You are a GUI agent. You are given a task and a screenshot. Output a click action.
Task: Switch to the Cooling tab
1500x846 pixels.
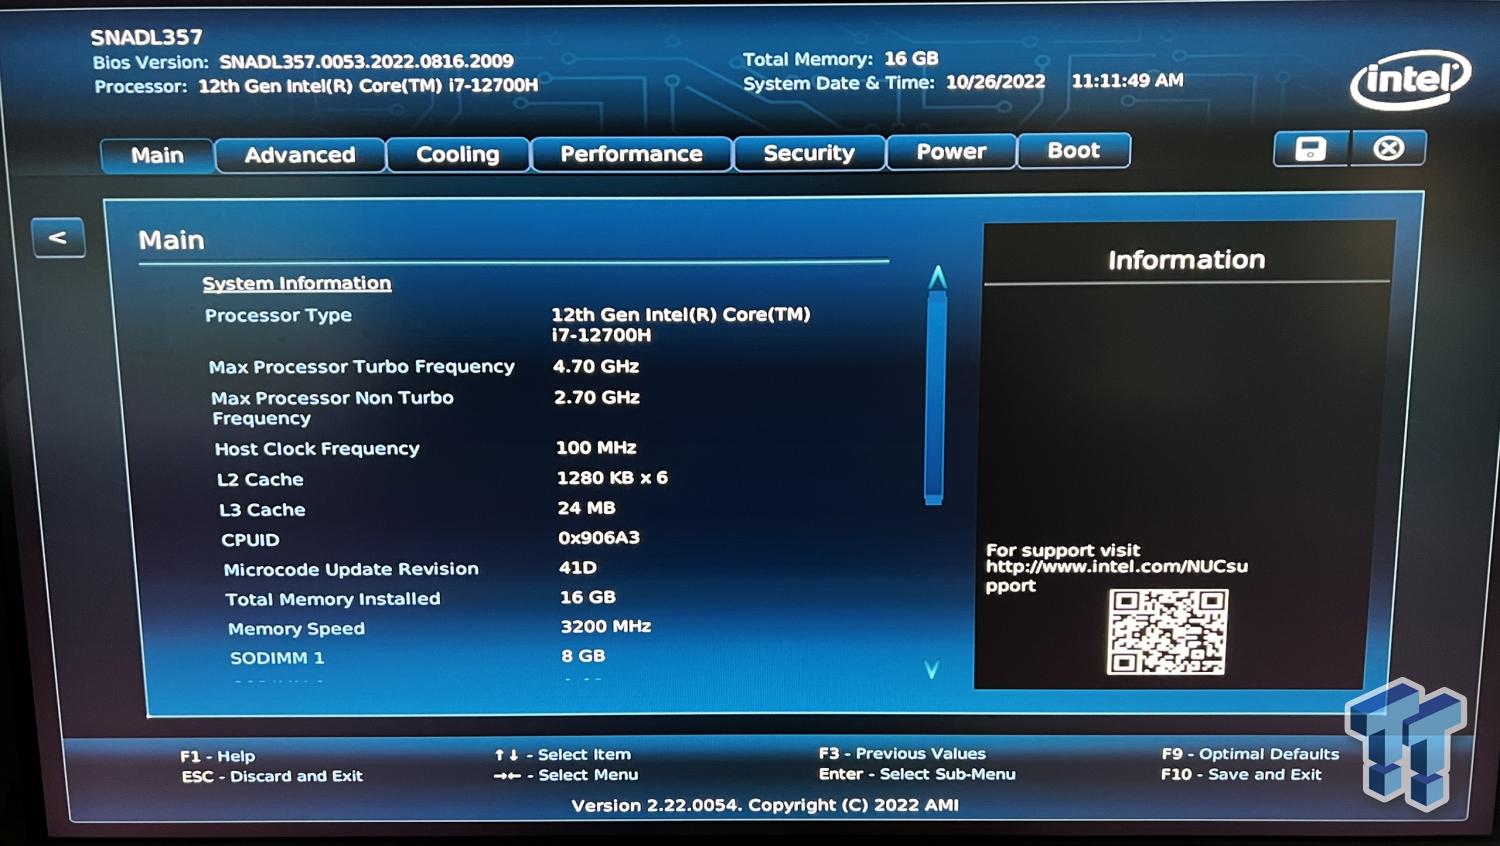coord(457,154)
